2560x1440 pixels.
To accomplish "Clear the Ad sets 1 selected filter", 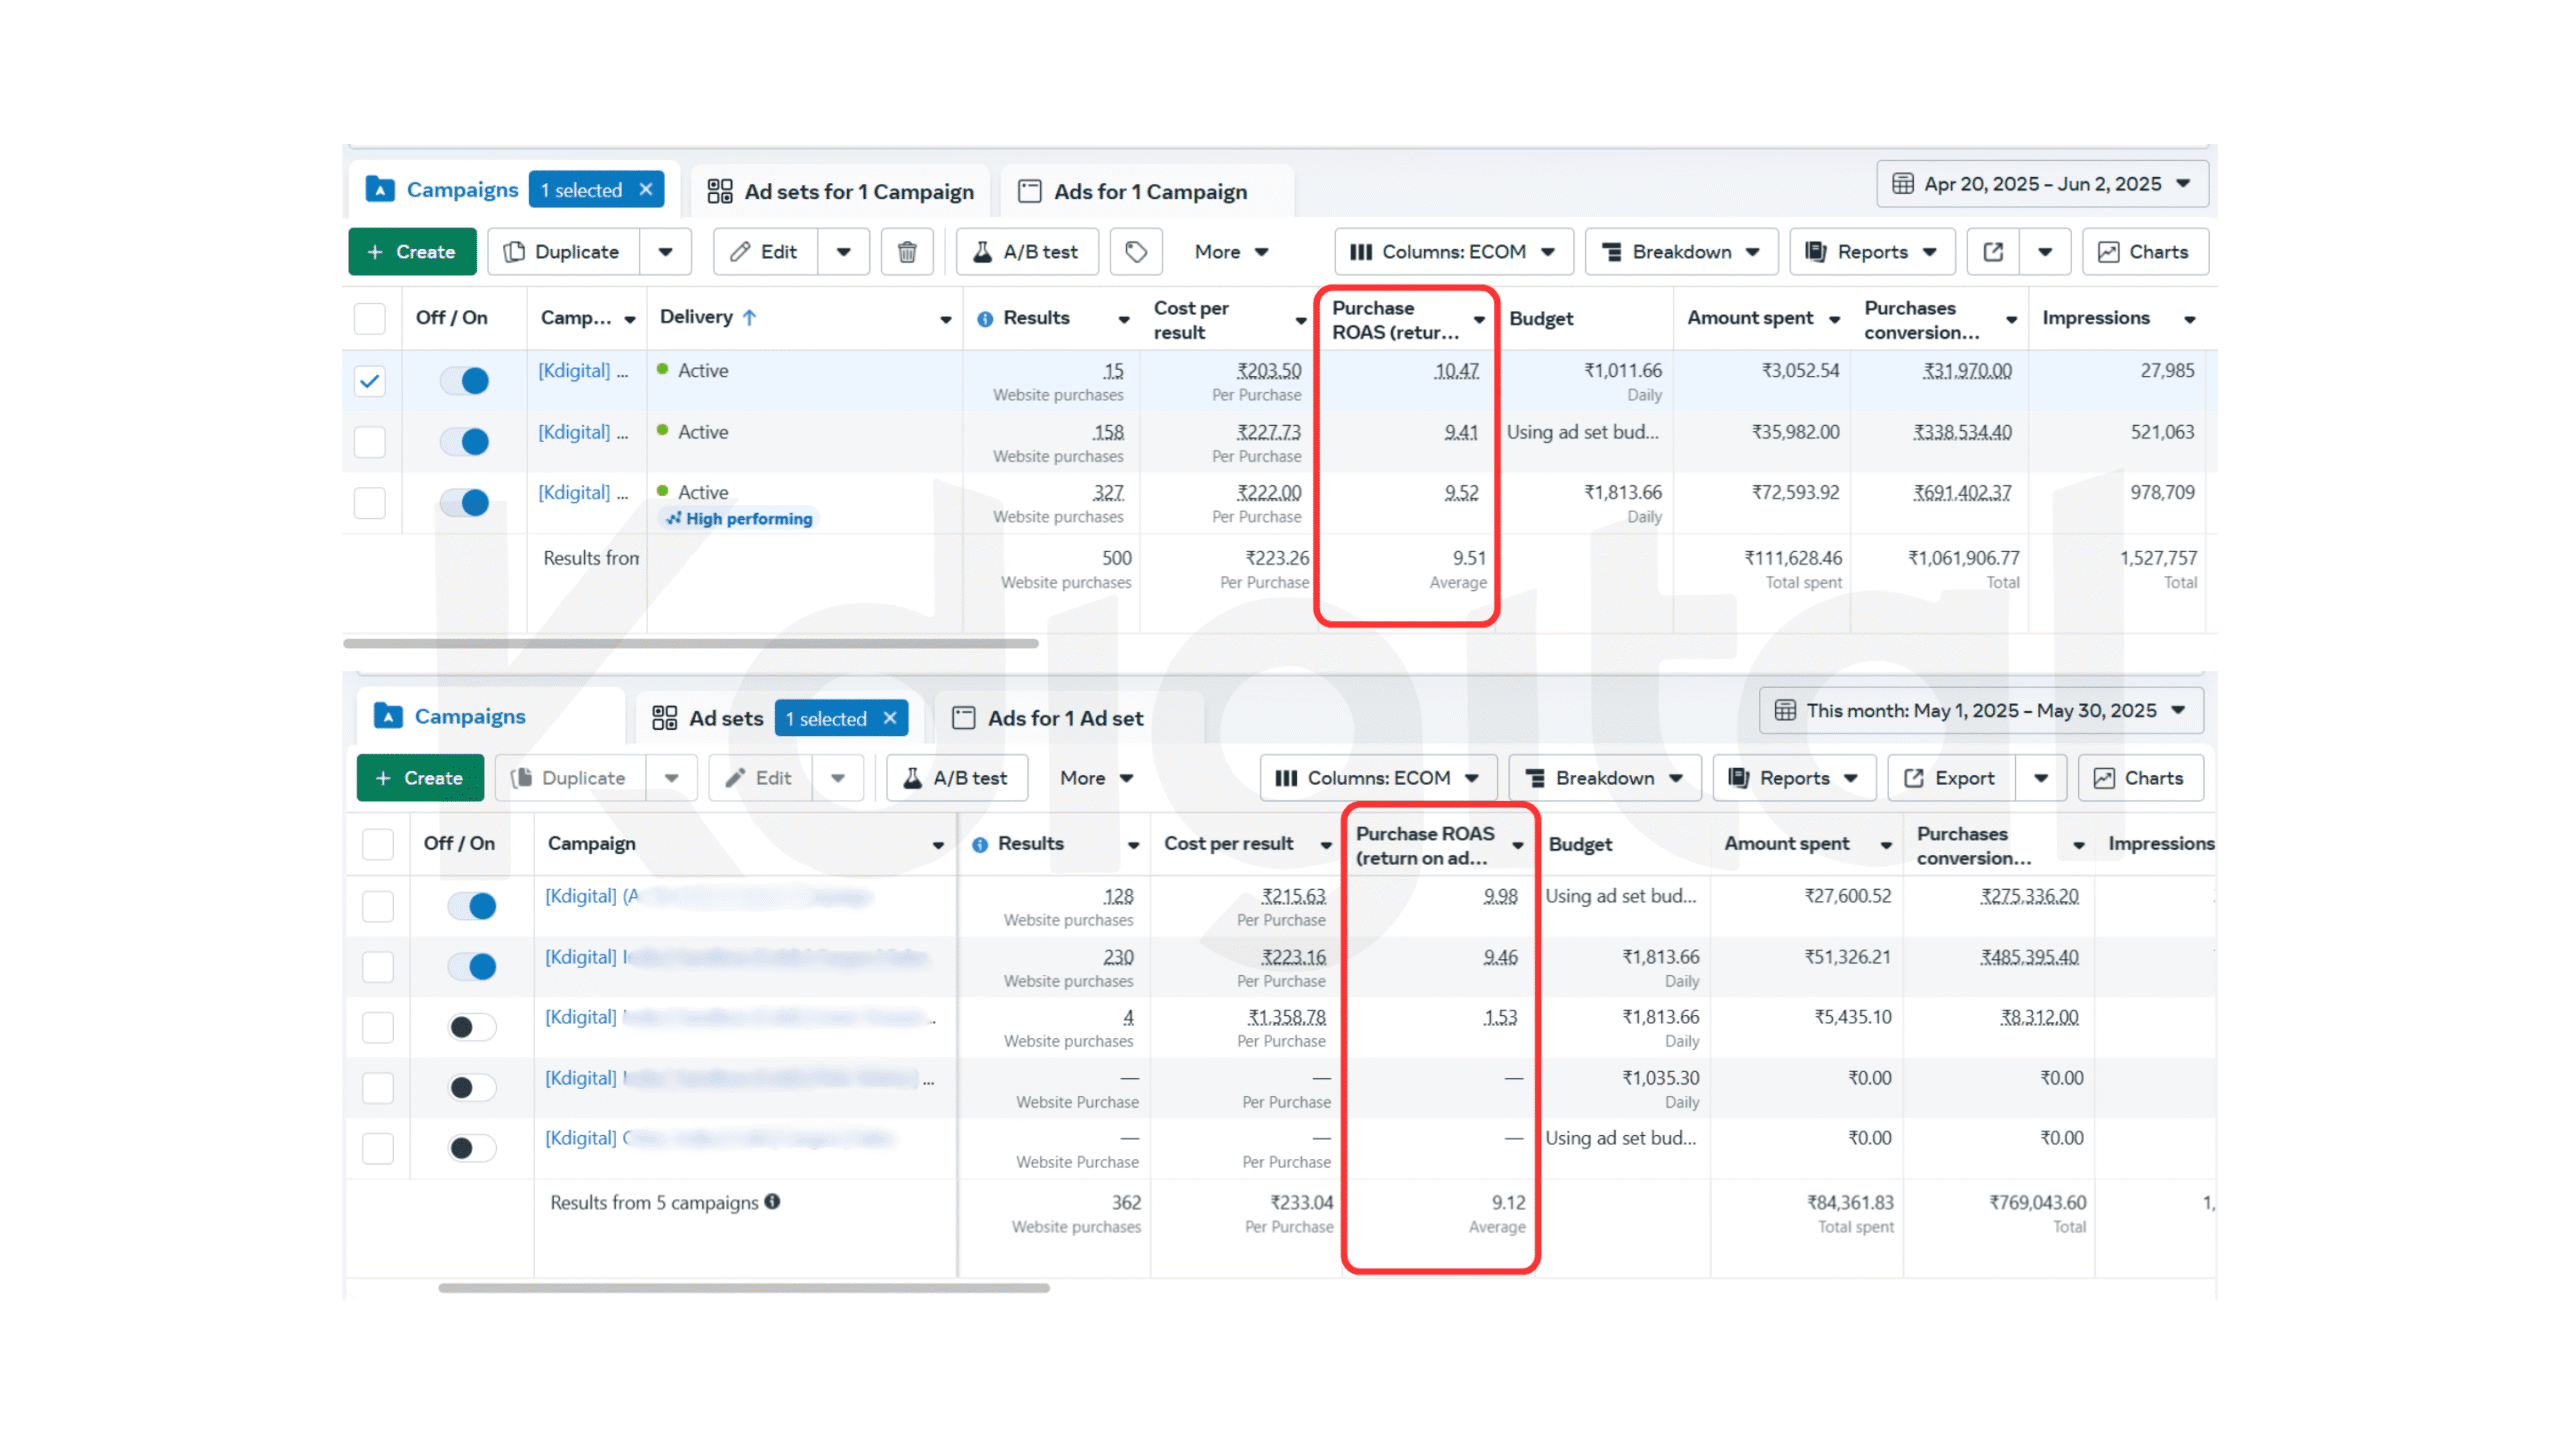I will pos(889,718).
